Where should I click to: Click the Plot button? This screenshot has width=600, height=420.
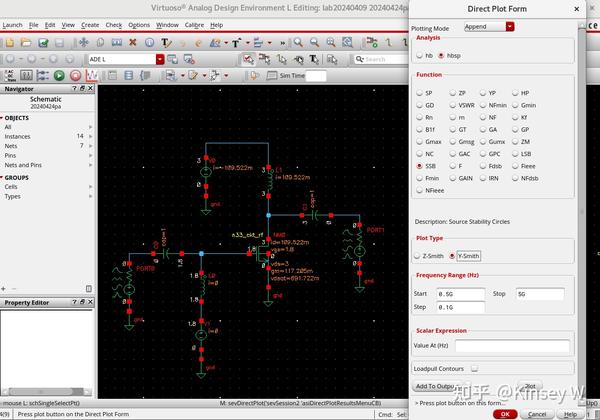click(x=530, y=386)
